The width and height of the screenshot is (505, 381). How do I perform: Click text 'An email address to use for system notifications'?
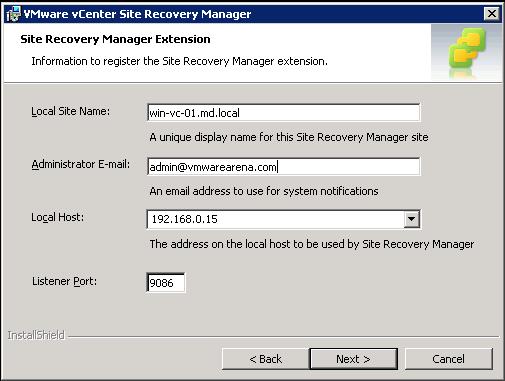[x=264, y=191]
